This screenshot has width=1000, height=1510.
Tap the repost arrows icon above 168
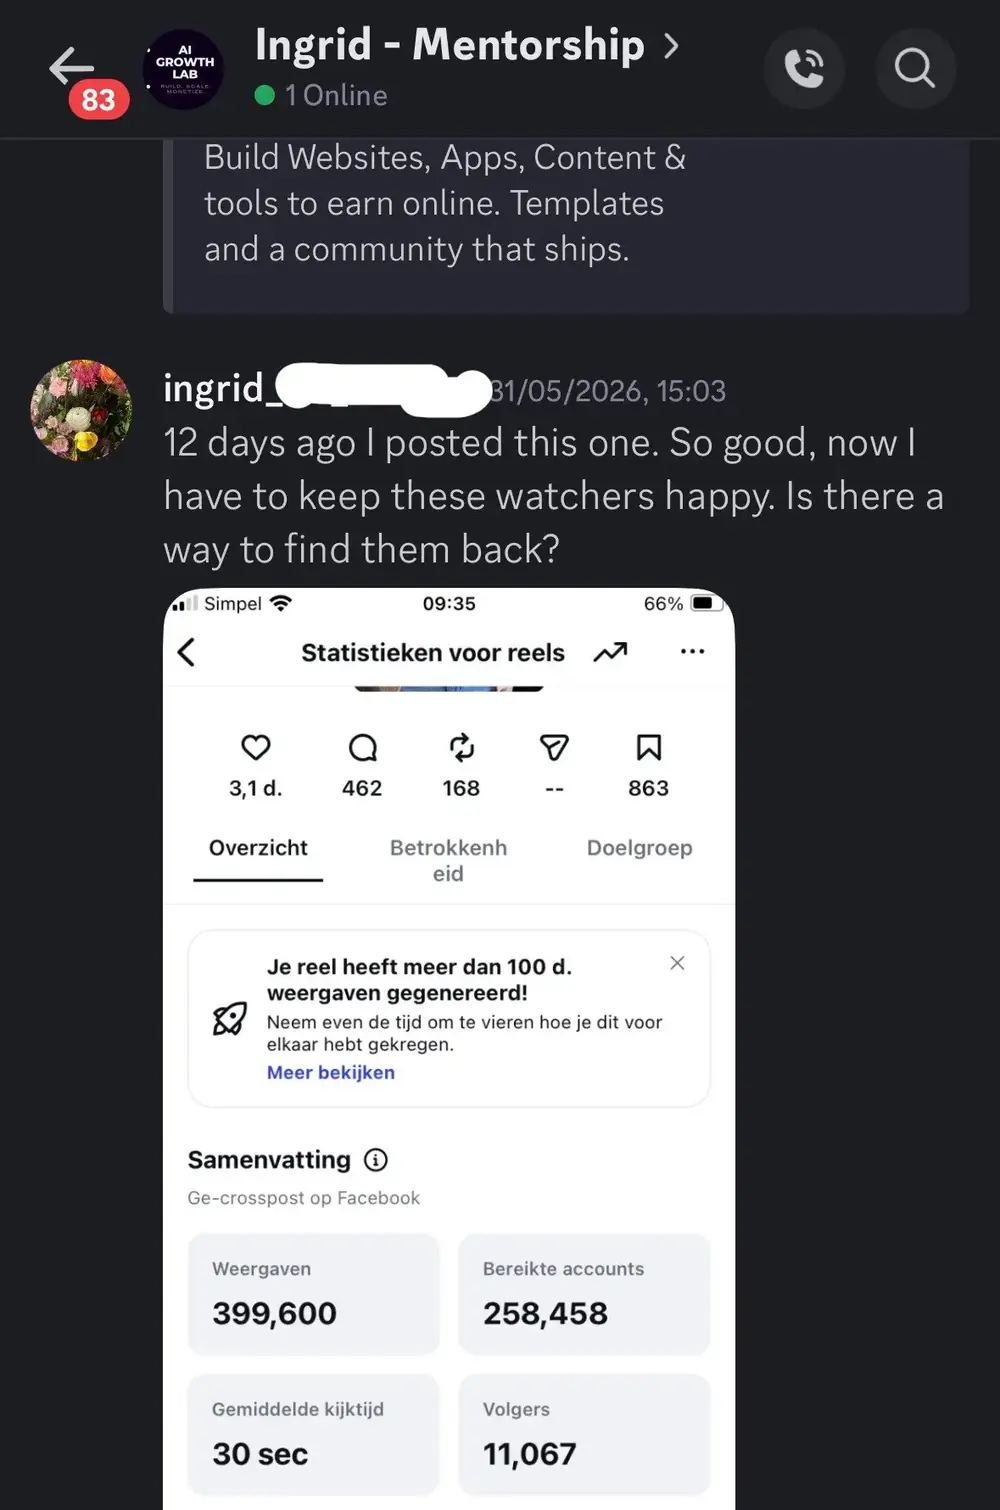pyautogui.click(x=461, y=747)
